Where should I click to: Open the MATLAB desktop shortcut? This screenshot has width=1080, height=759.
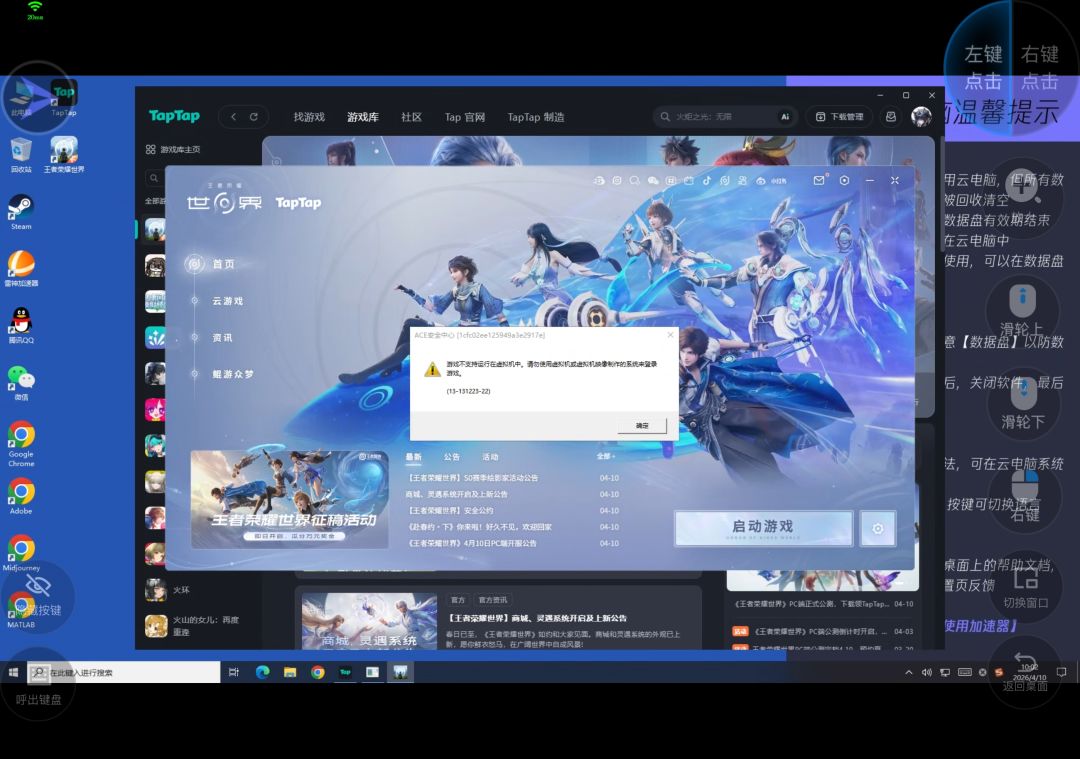pos(21,610)
